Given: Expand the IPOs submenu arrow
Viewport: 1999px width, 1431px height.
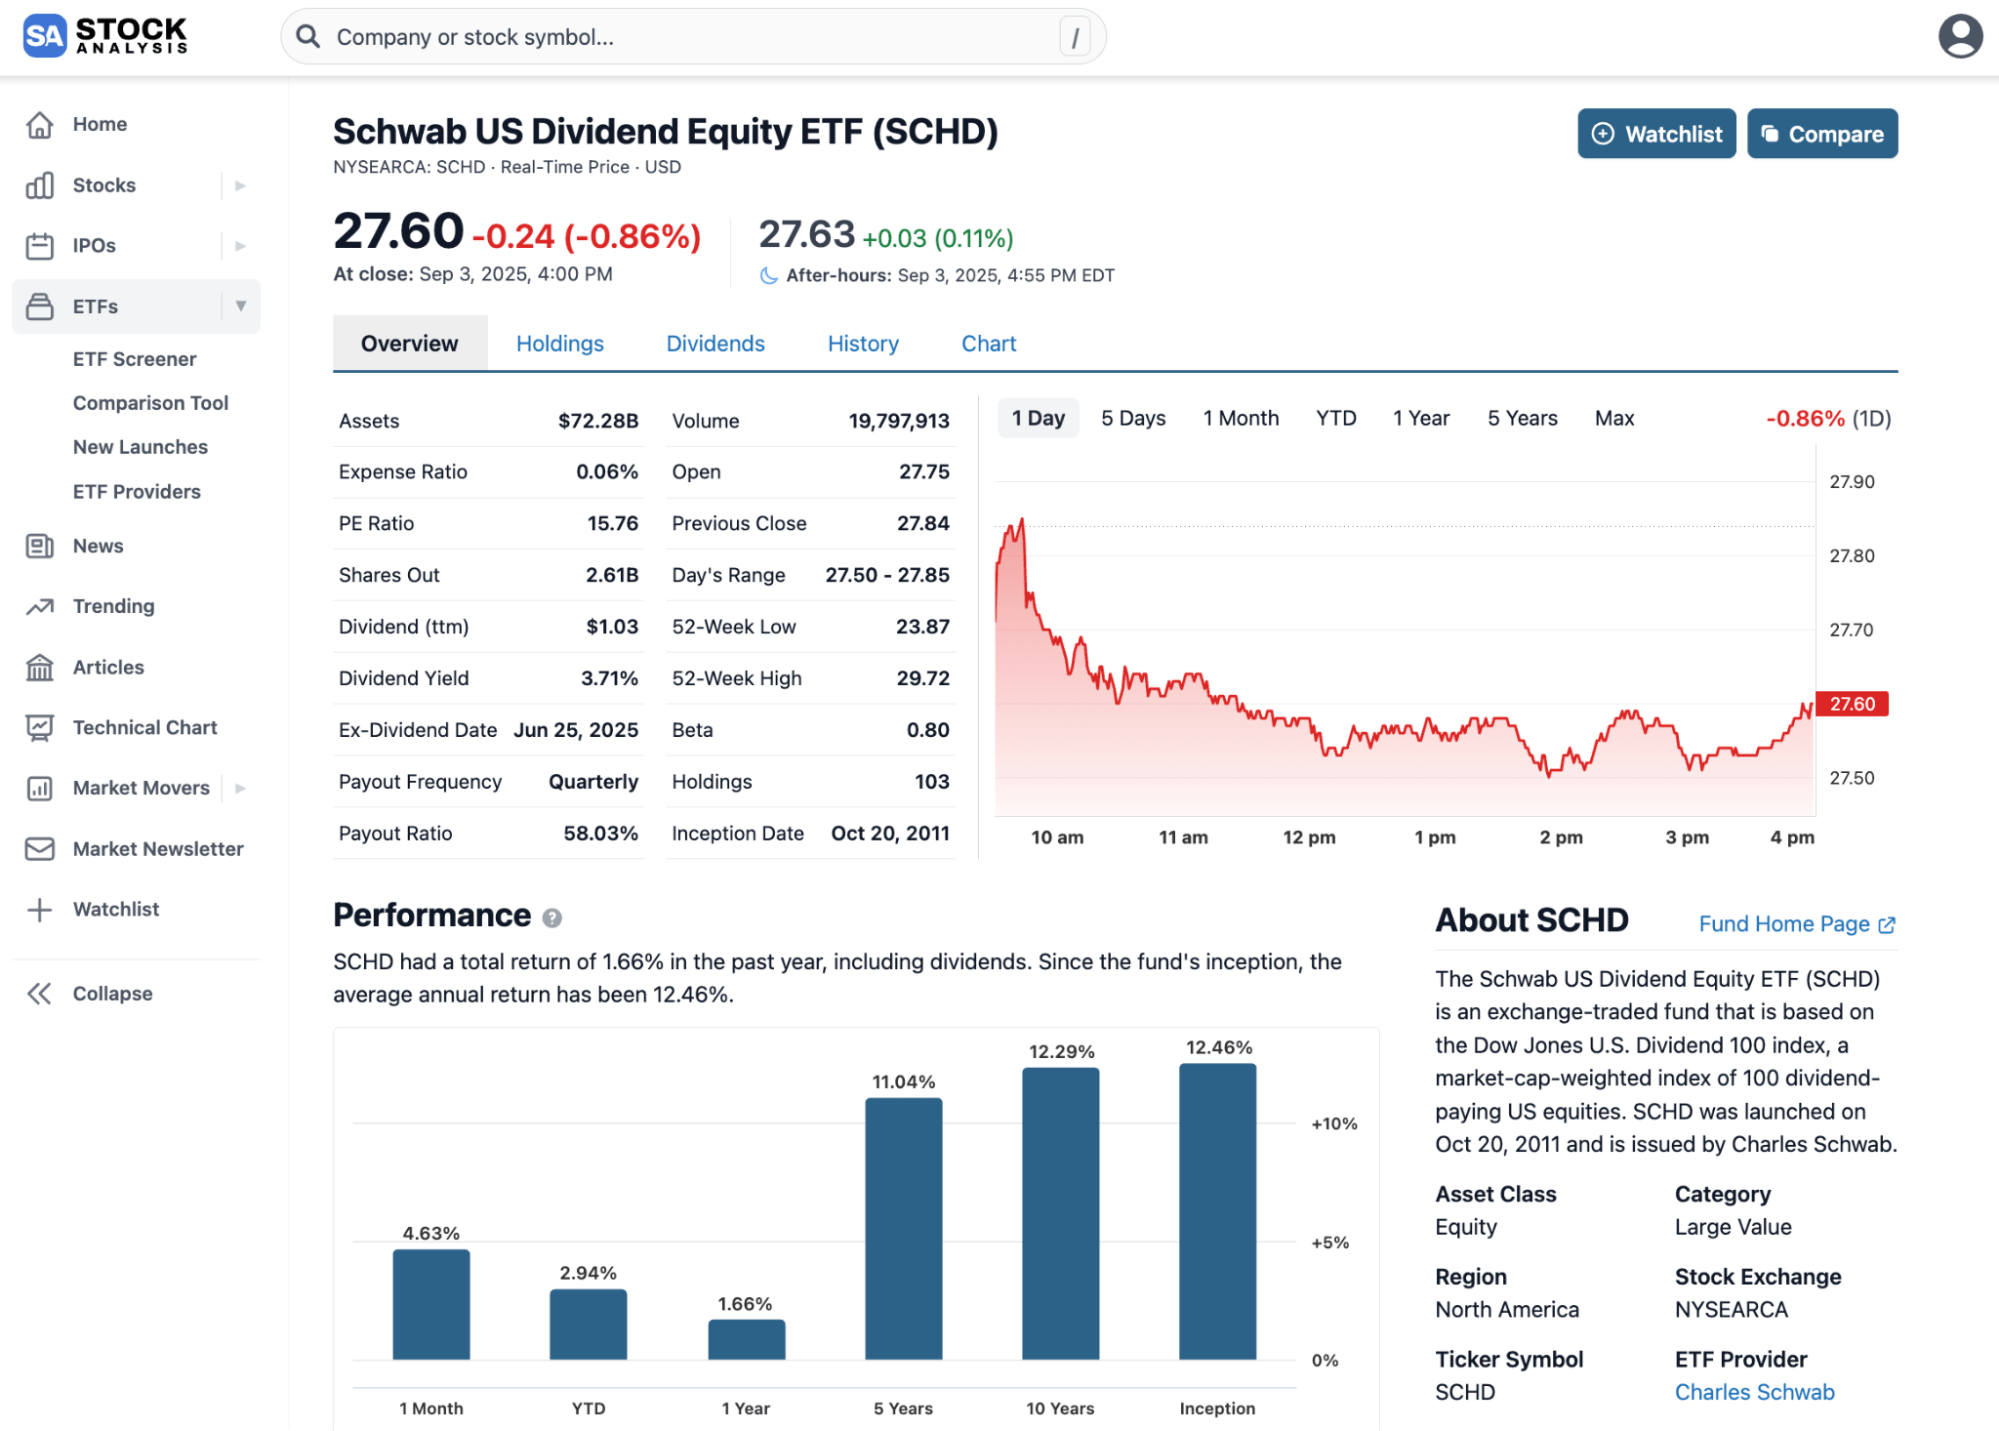Looking at the screenshot, I should coord(240,246).
